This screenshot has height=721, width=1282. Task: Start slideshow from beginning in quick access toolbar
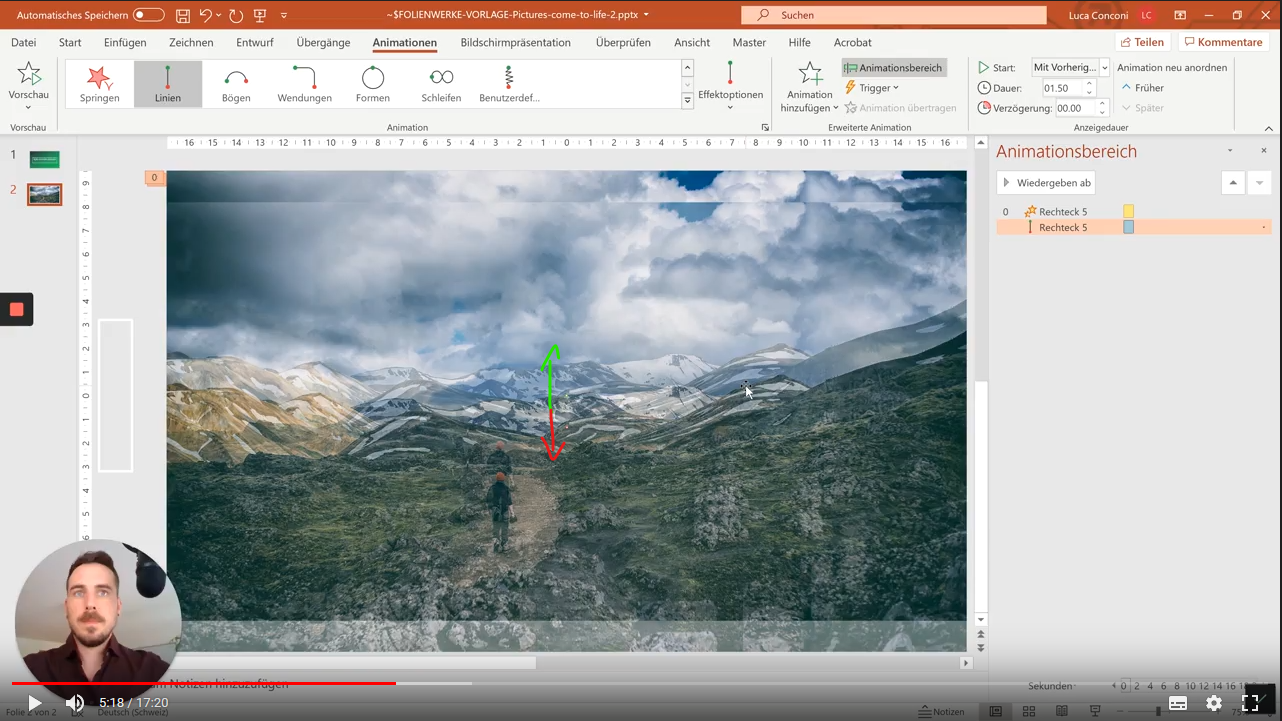coord(260,16)
